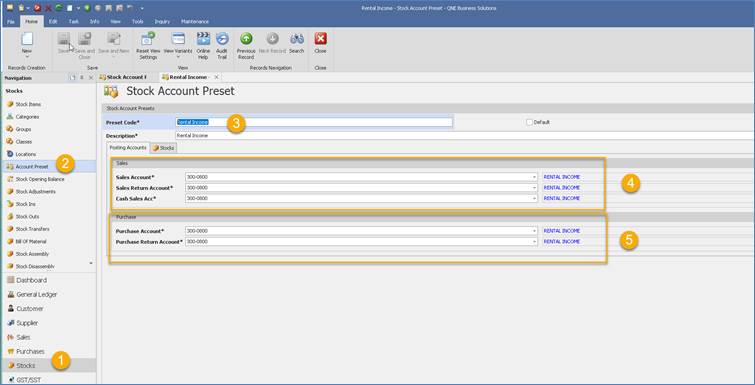Toggle the Default checkbox
This screenshot has height=385, width=755.
click(529, 122)
